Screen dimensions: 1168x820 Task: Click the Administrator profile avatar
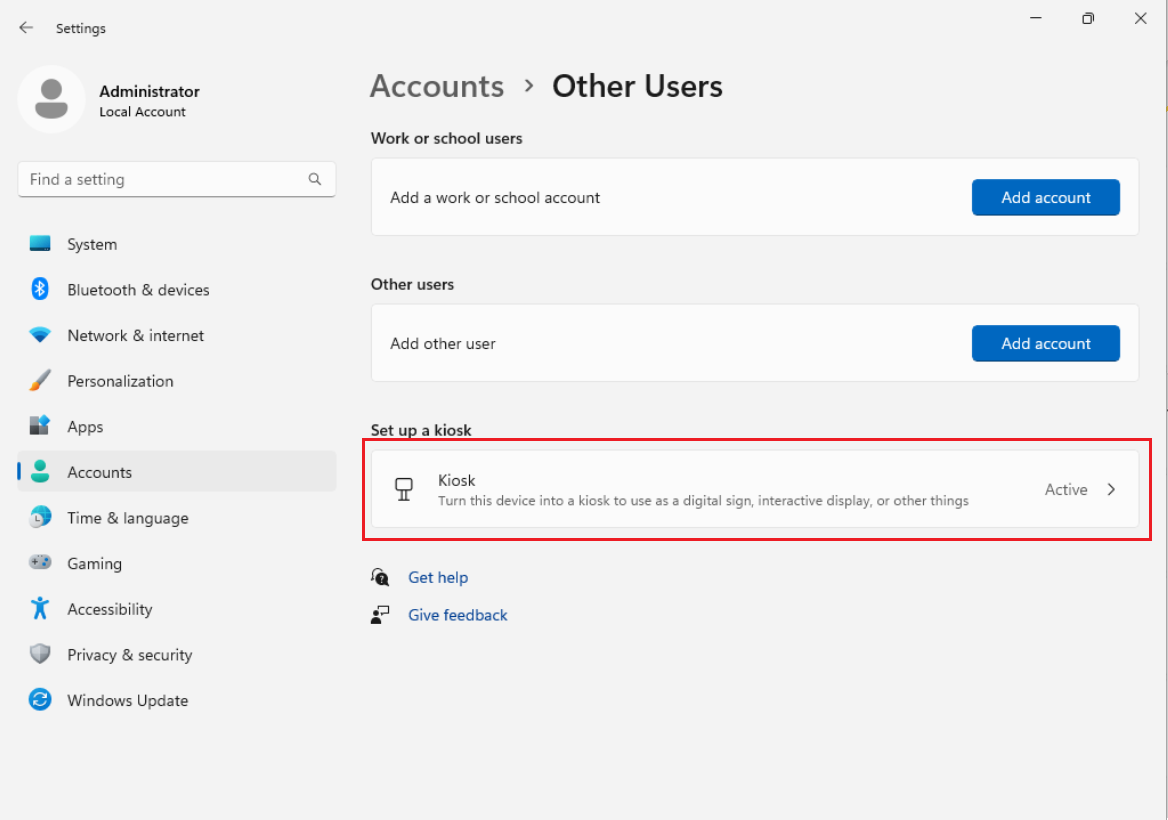click(x=51, y=99)
